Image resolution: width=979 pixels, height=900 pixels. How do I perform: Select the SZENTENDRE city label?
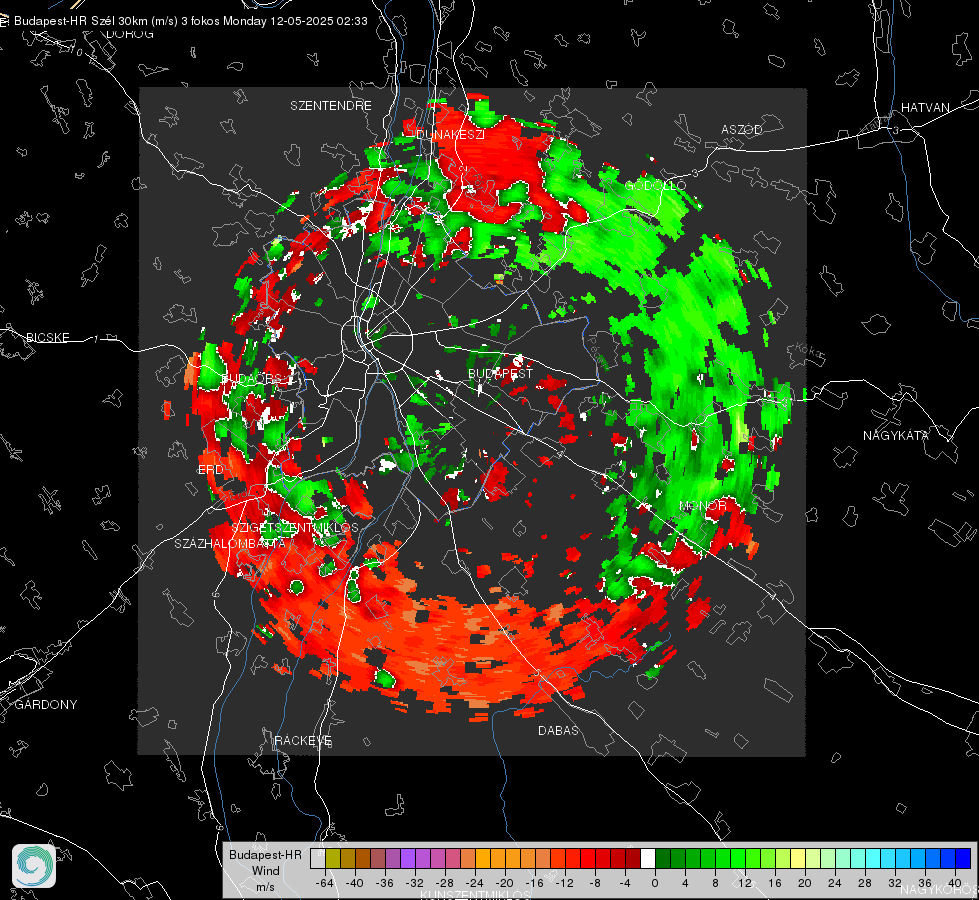coord(331,106)
